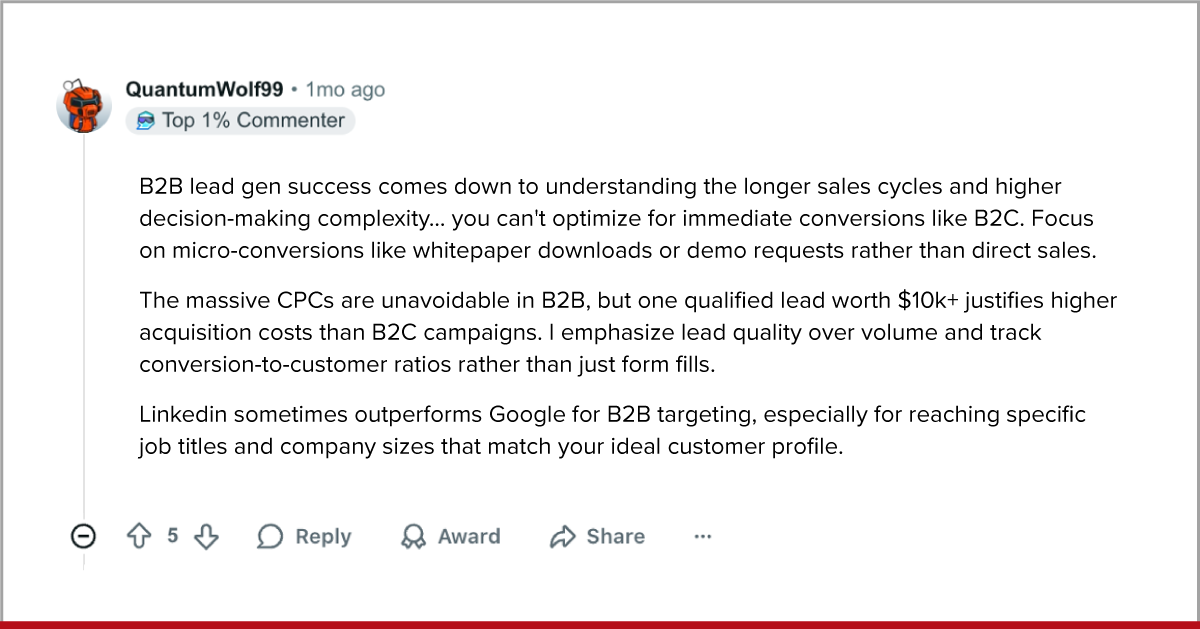
Task: Click the Share arrow icon
Action: (x=565, y=536)
